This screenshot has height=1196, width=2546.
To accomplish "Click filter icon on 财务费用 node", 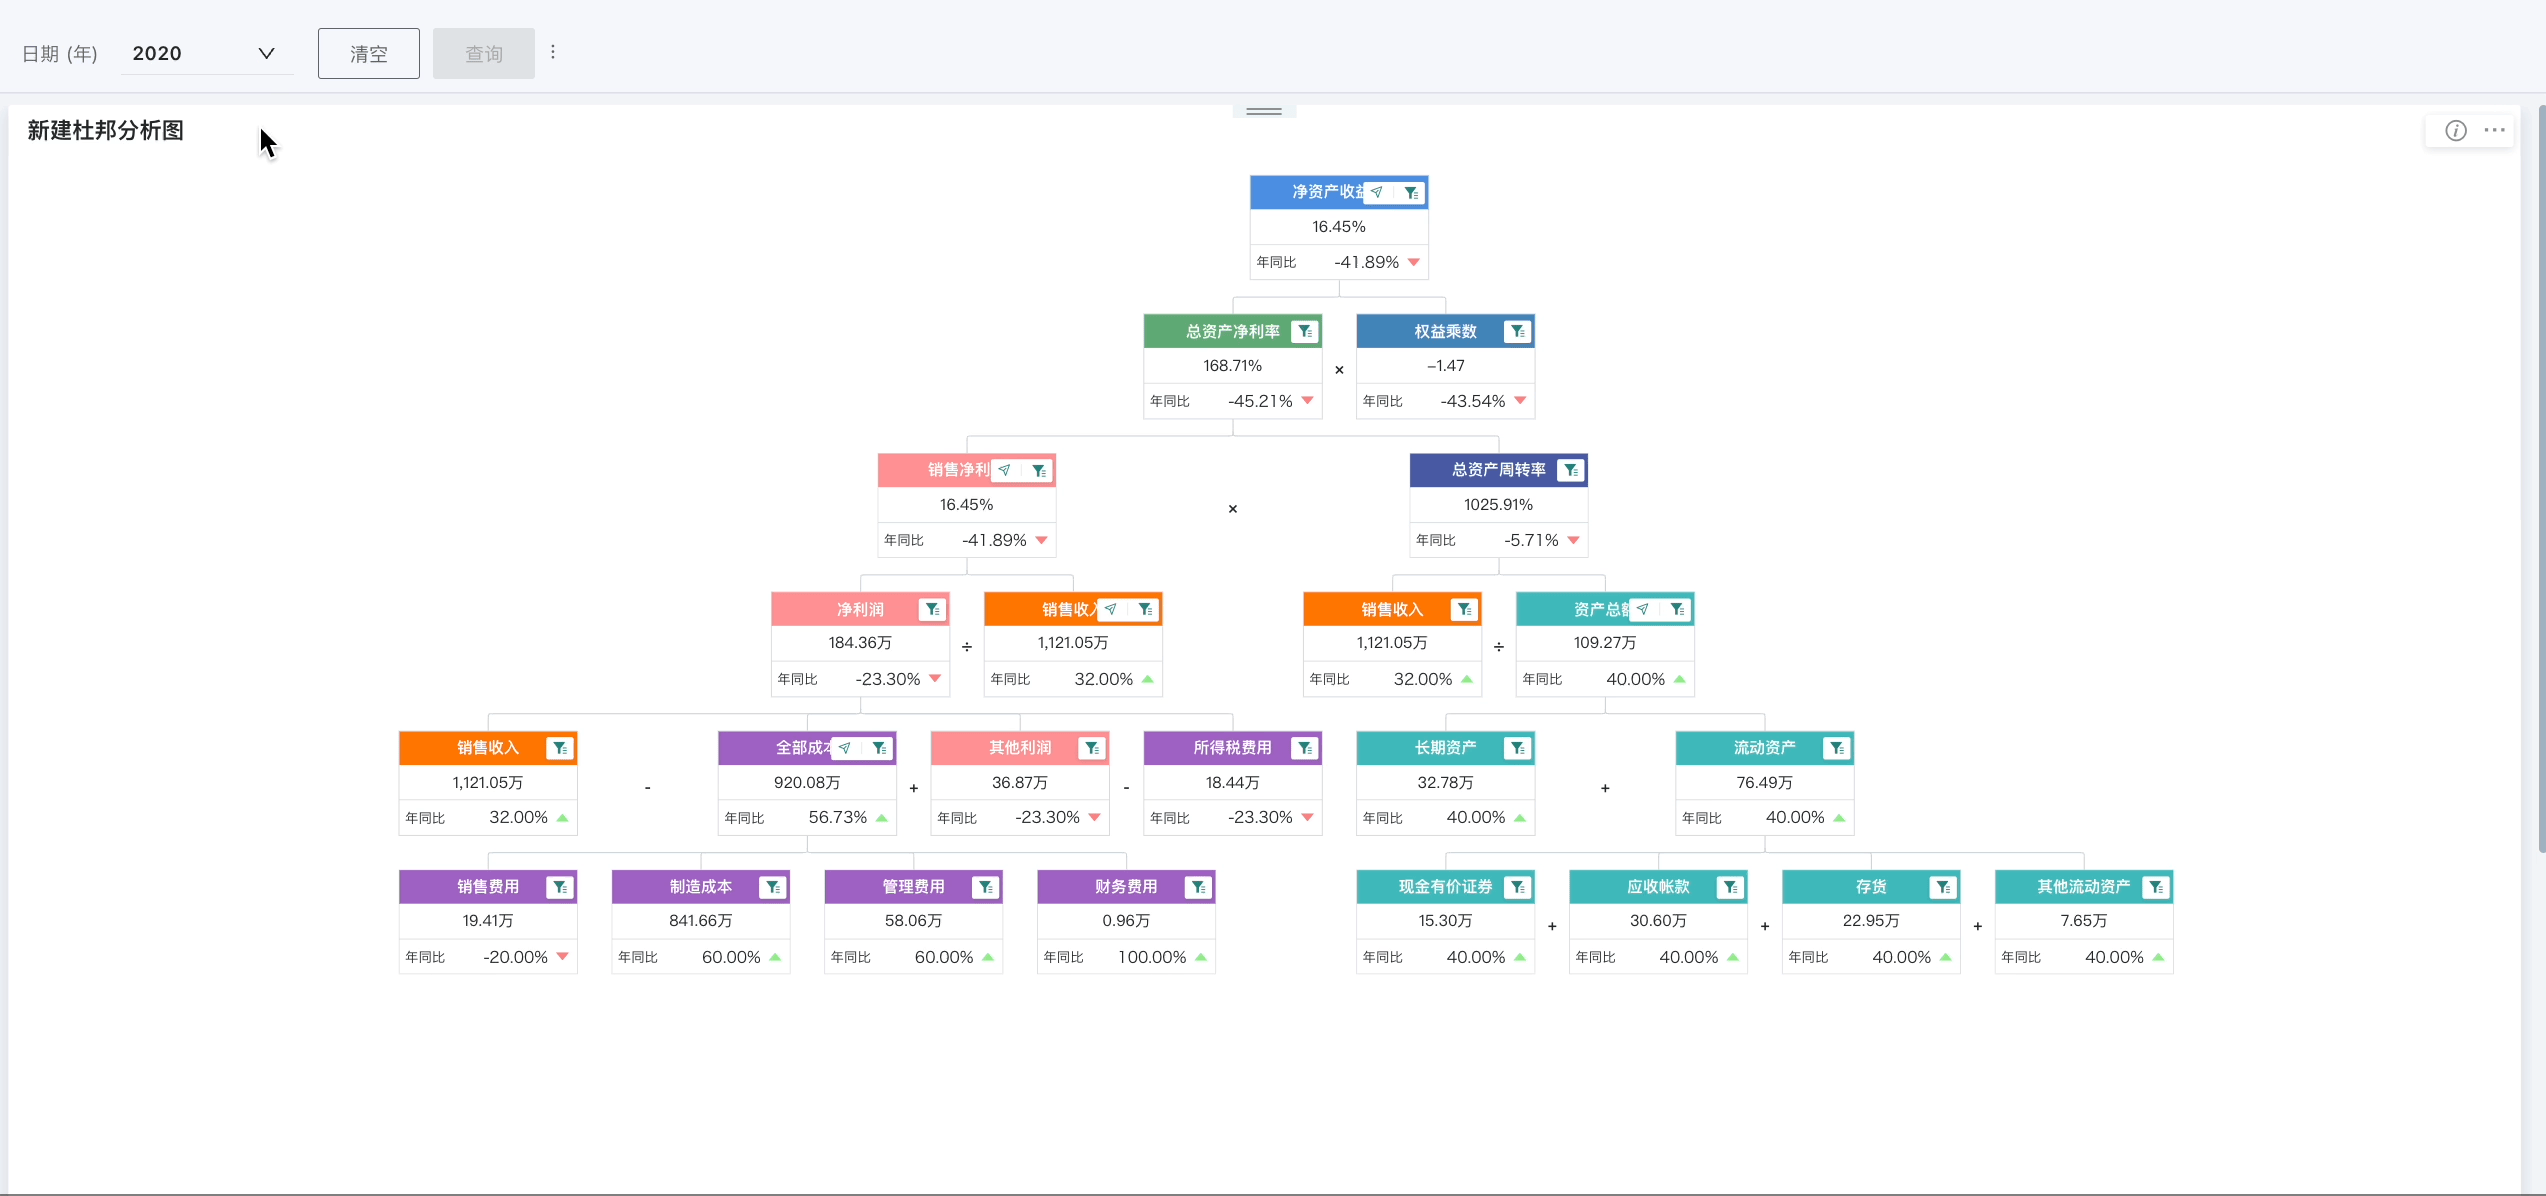I will 1198,887.
